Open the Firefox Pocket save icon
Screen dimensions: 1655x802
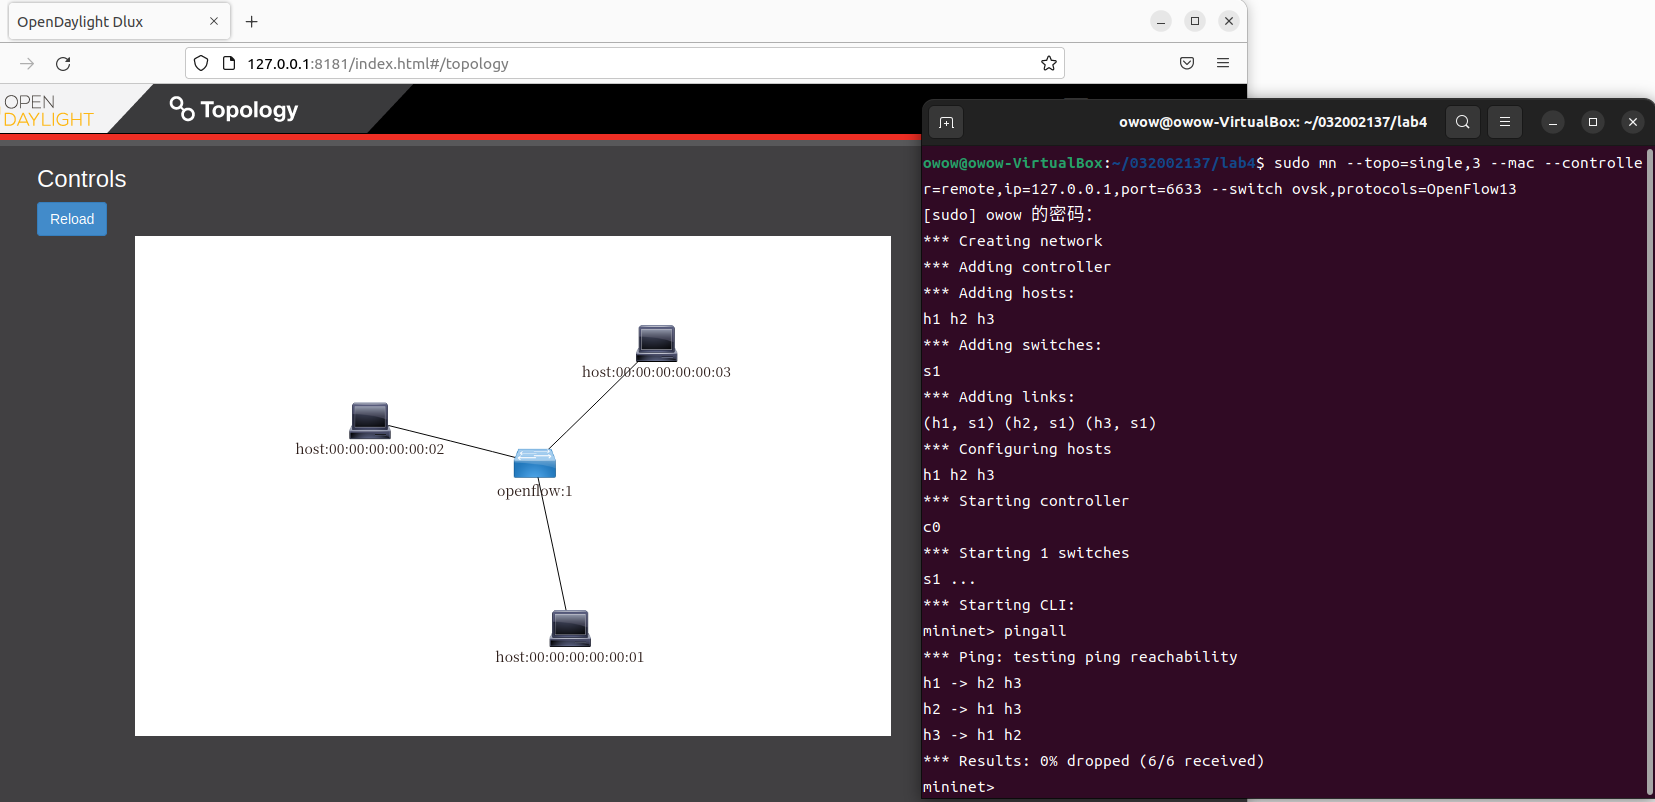pyautogui.click(x=1187, y=64)
